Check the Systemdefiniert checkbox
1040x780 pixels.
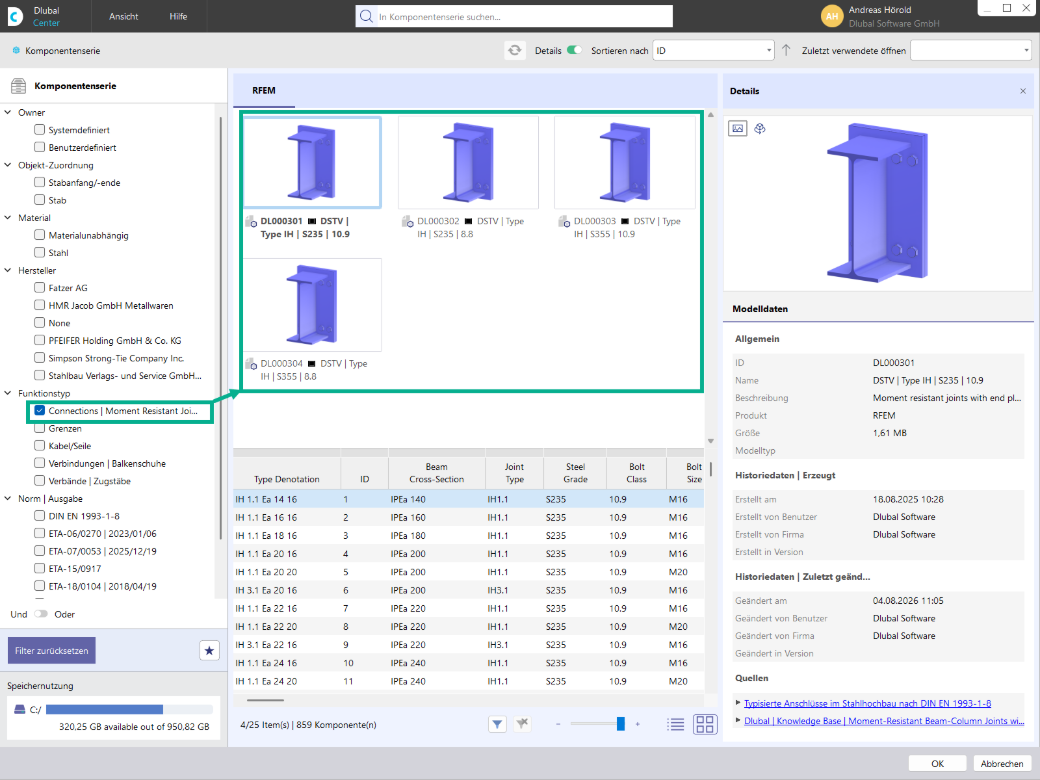pos(40,130)
